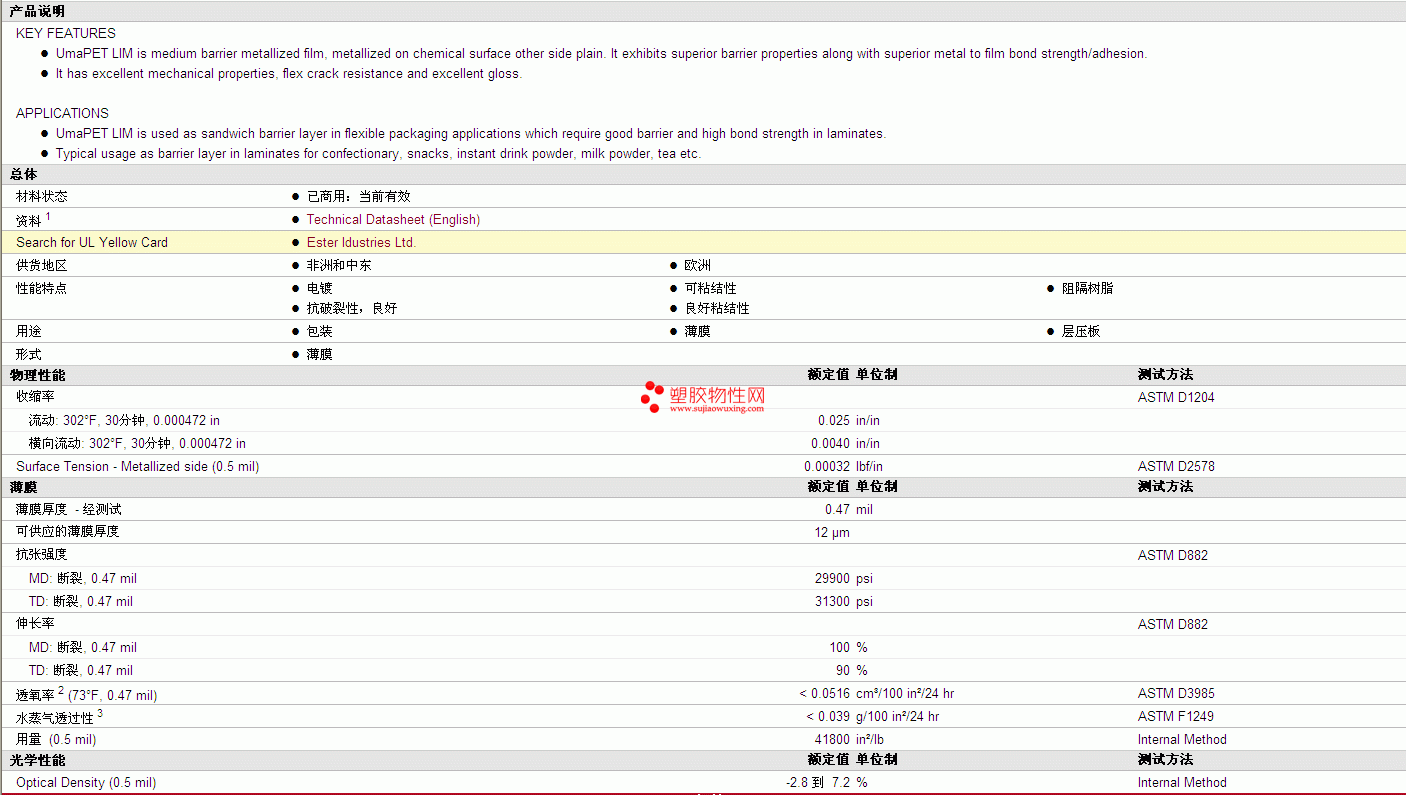Select the feature 阻隔树脂
The width and height of the screenshot is (1406, 795).
[1087, 289]
